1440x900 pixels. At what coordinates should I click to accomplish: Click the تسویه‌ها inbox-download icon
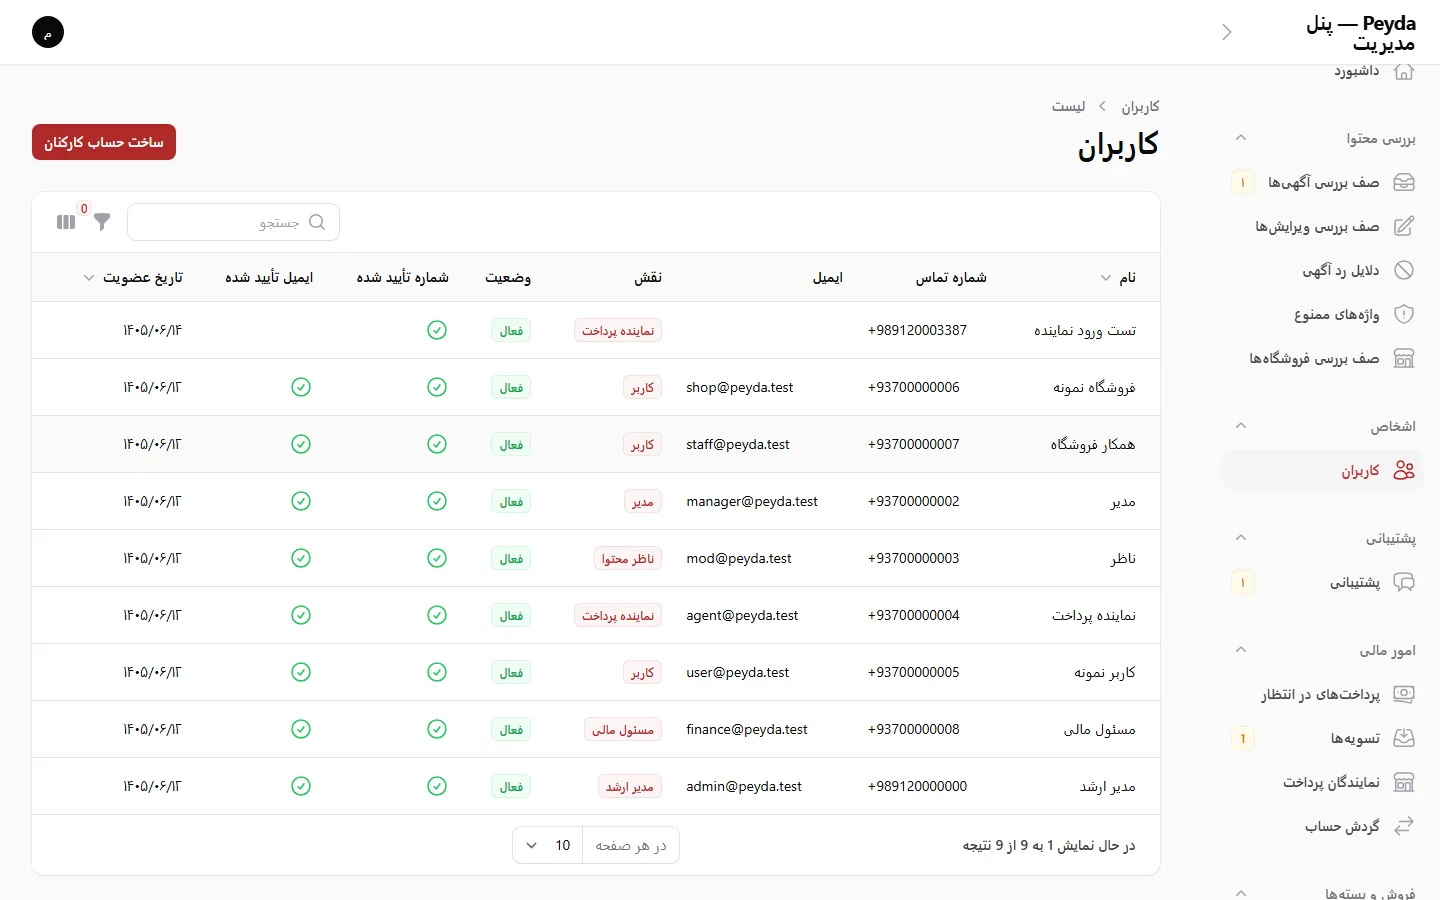1404,738
